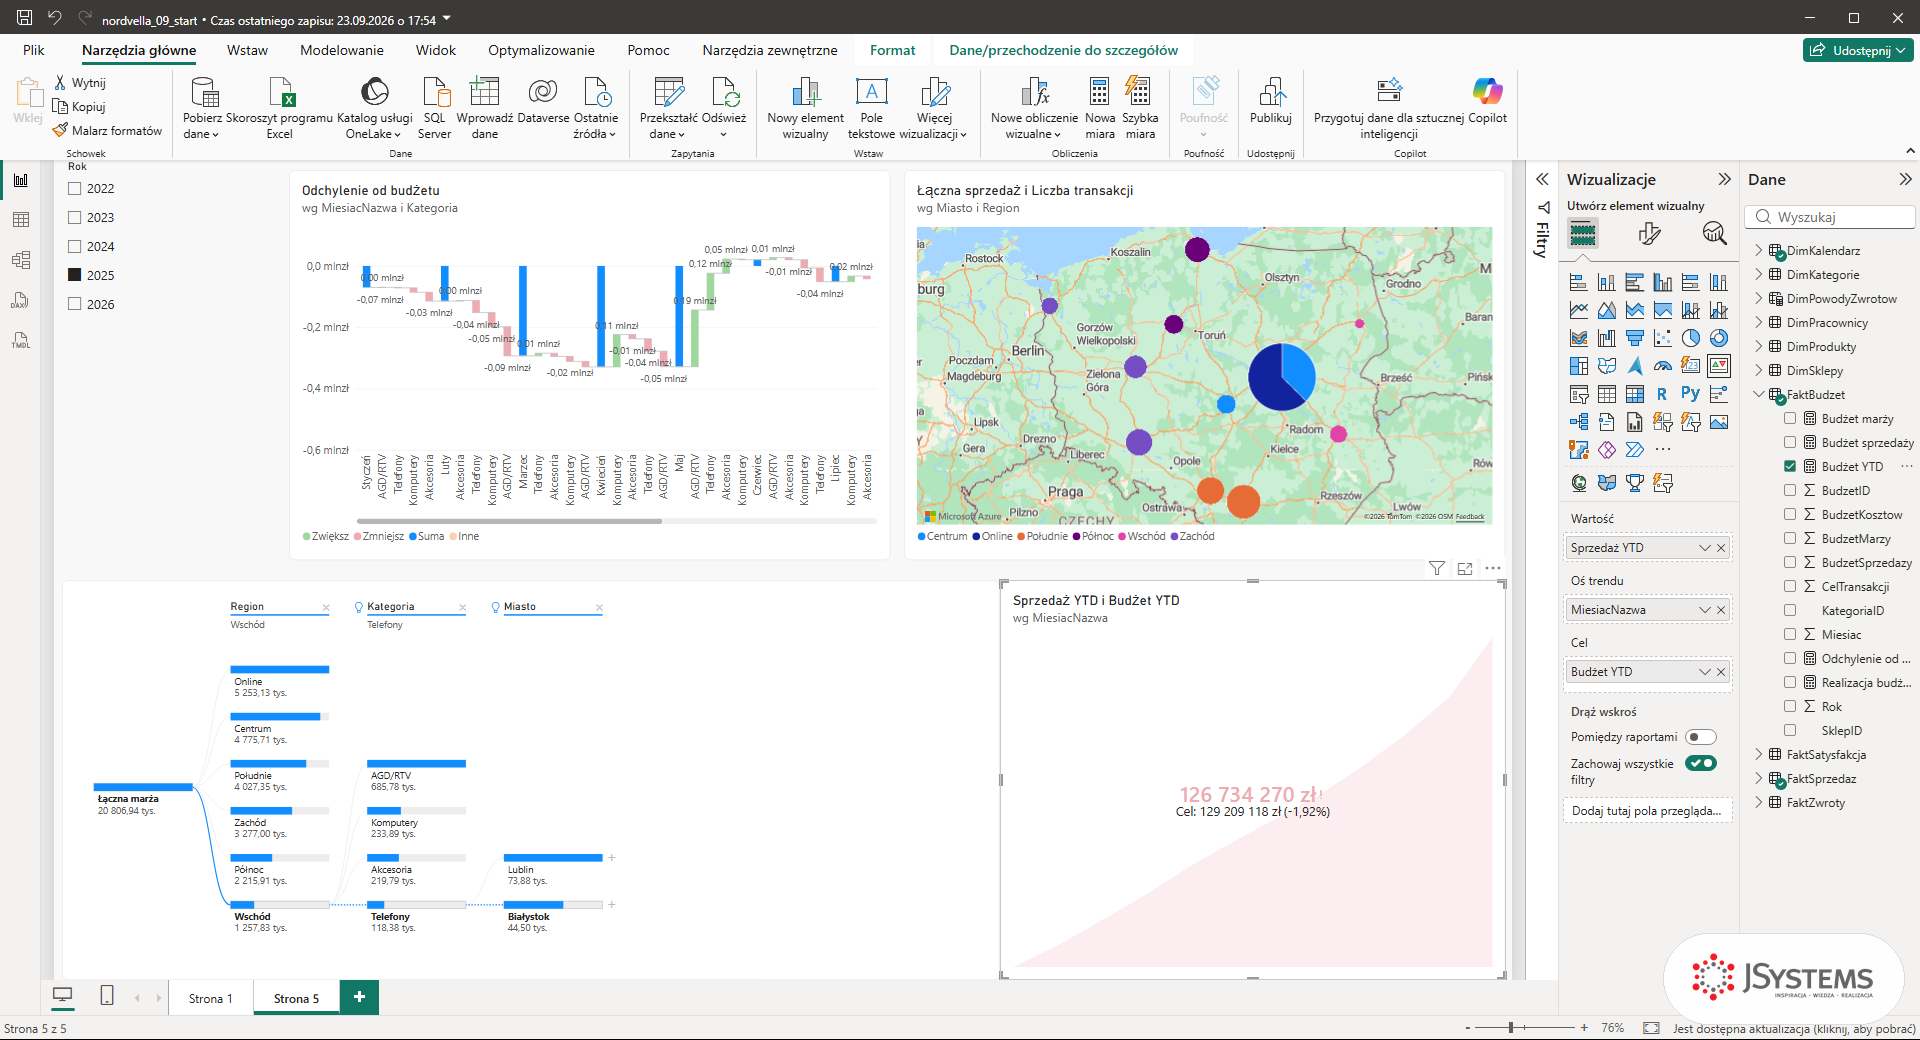
Task: Open the Format visual brush tab icon
Action: (x=1649, y=234)
